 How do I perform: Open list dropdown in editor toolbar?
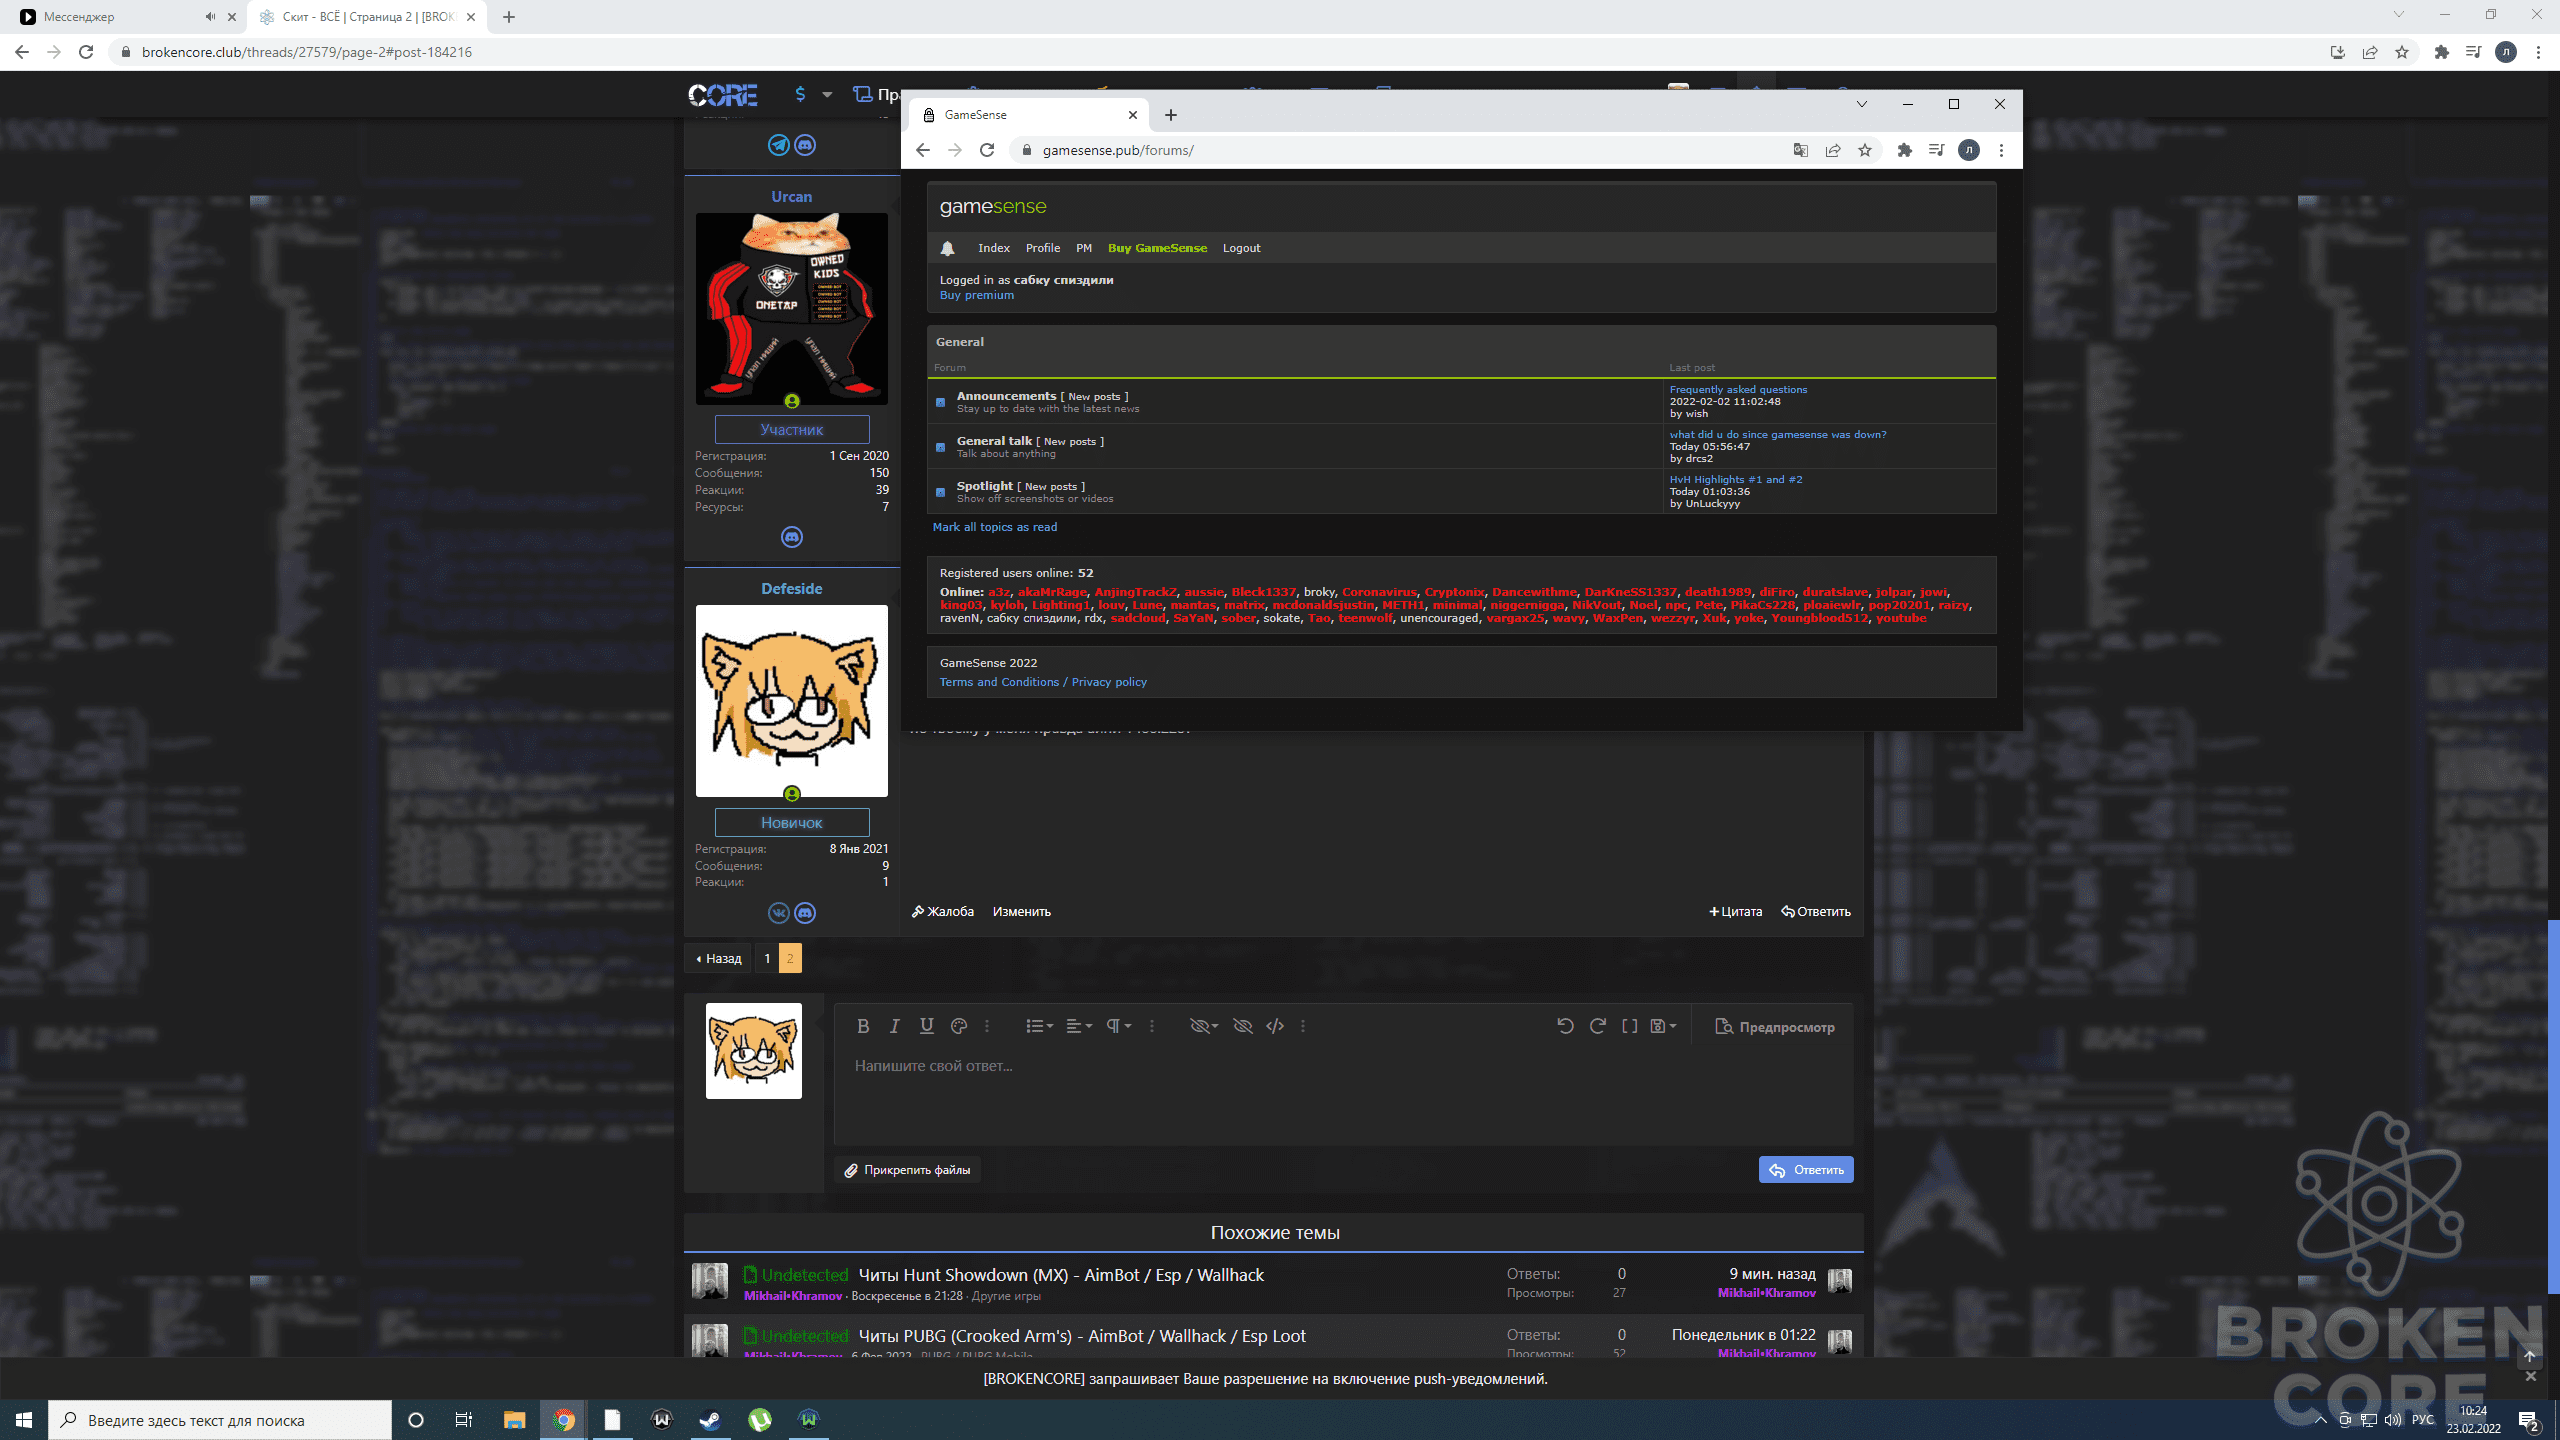(1039, 1026)
